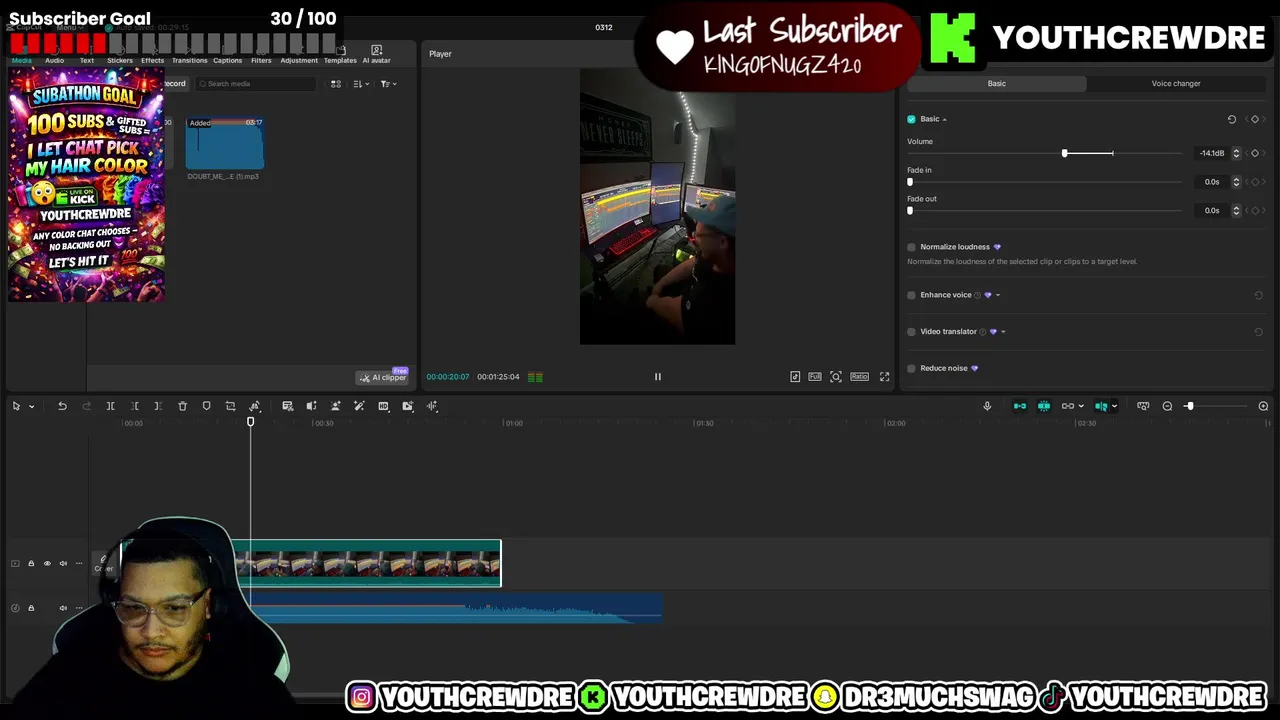Select the pointer tool in timeline toolbar
1280x720 pixels.
(x=16, y=406)
